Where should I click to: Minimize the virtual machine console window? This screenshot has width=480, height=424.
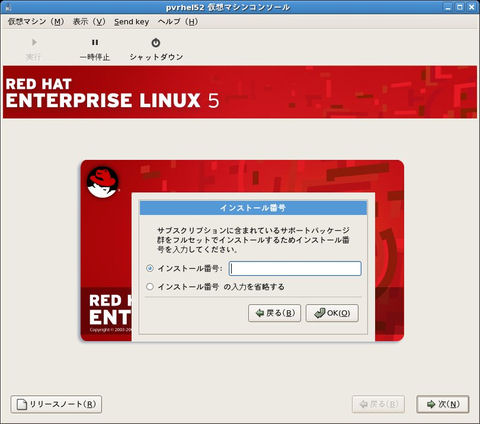[448, 7]
